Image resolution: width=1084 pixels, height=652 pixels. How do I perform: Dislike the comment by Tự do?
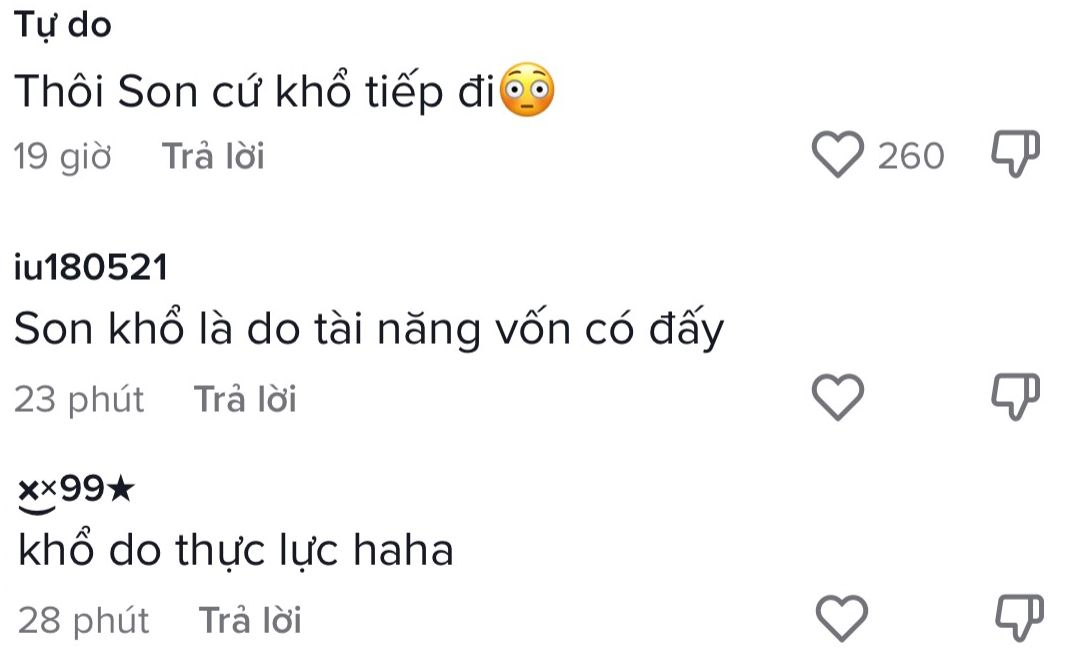tap(1015, 154)
